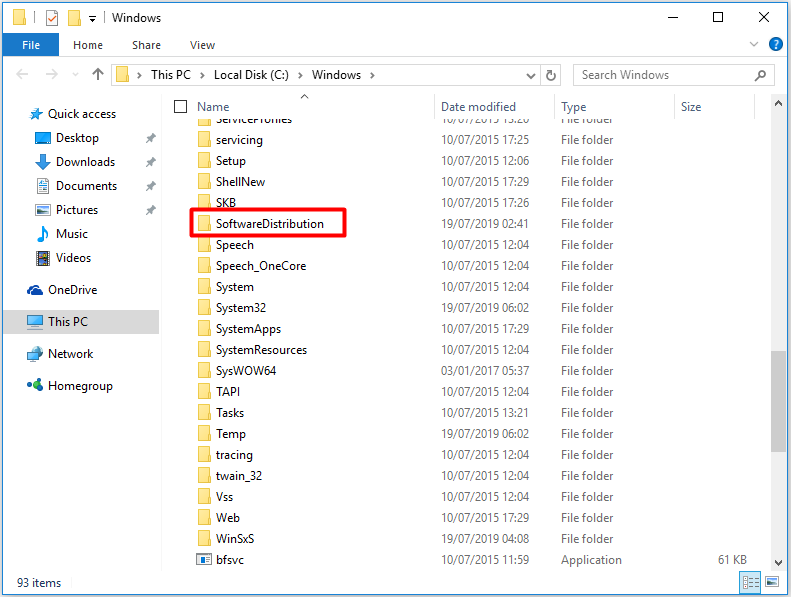Click Local Disk (C:) in address path

[251, 75]
